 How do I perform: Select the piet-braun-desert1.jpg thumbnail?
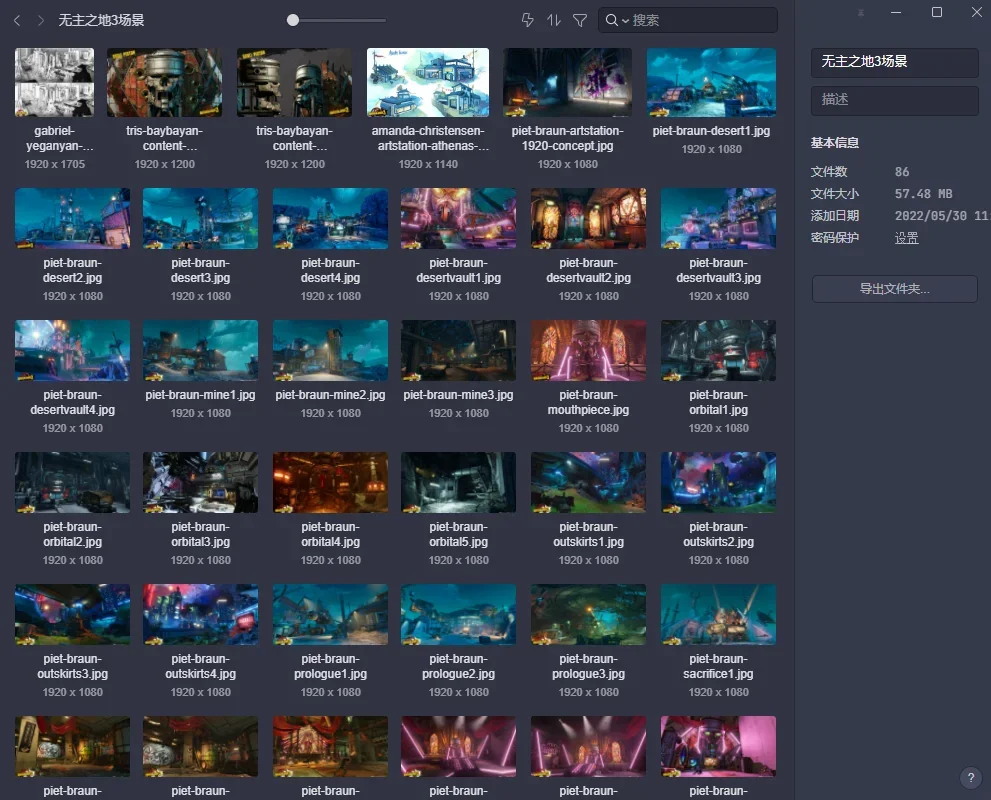[712, 82]
